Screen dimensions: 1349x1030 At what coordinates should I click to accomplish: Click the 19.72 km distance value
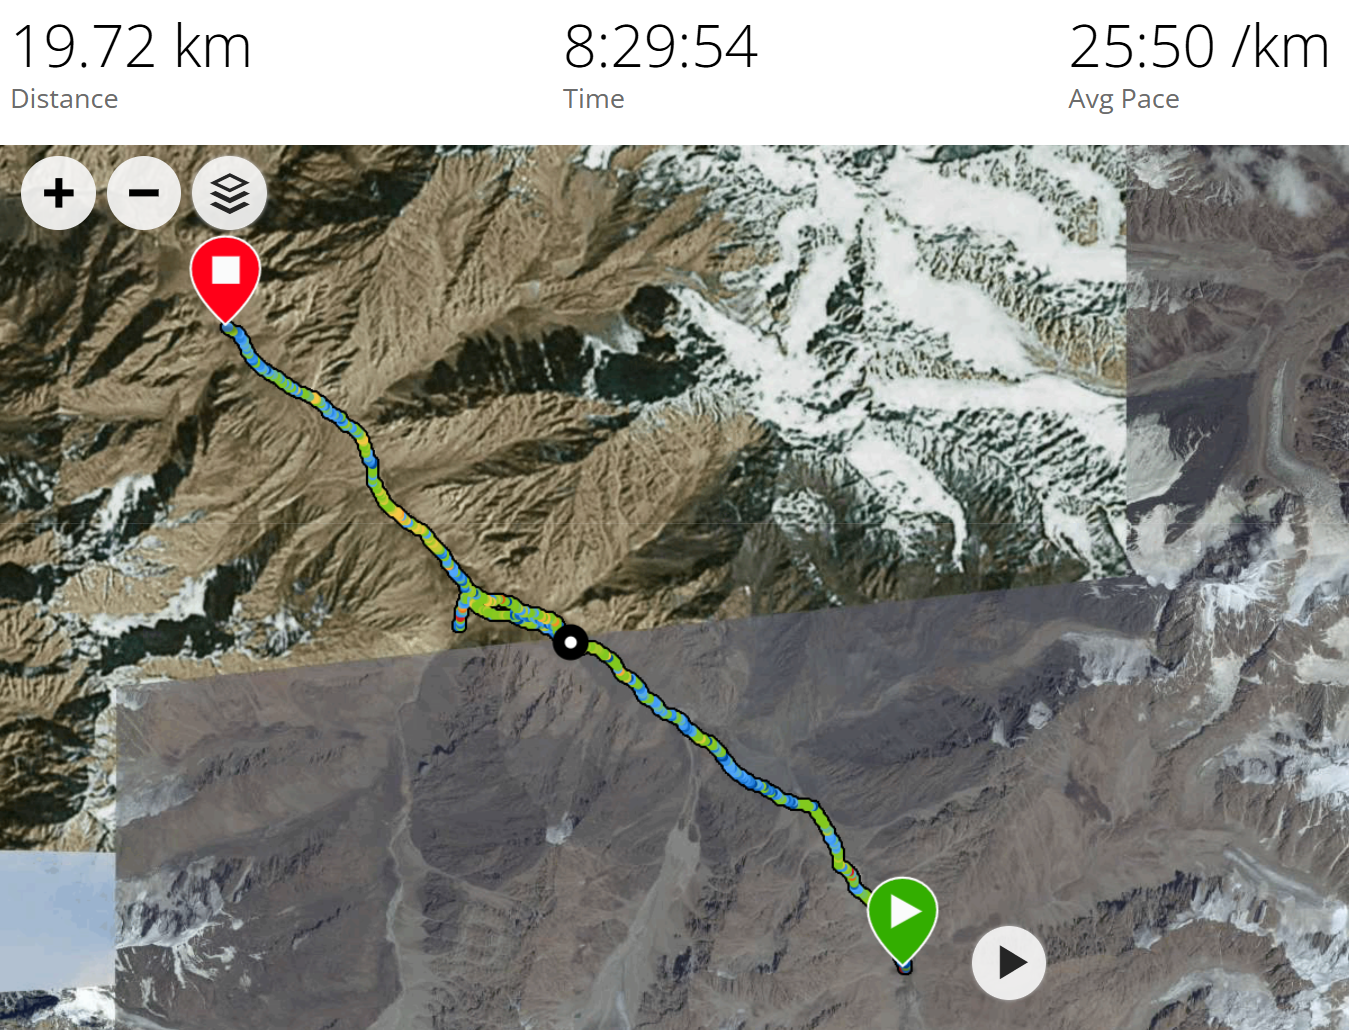click(131, 46)
